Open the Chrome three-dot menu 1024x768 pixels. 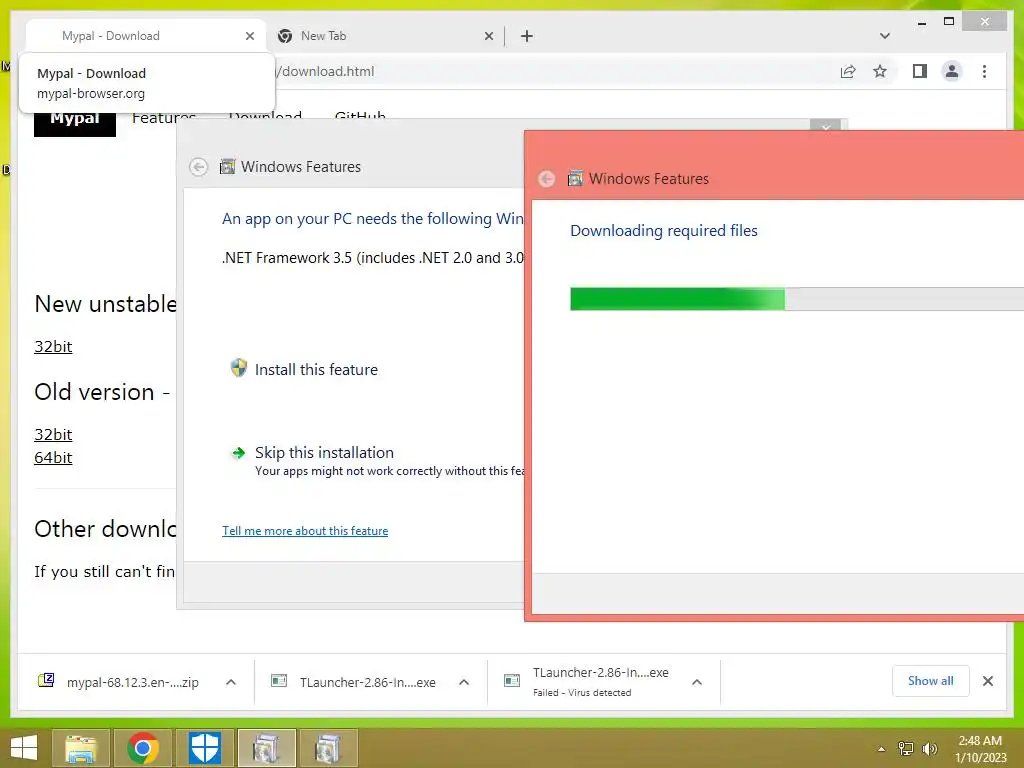coord(984,71)
